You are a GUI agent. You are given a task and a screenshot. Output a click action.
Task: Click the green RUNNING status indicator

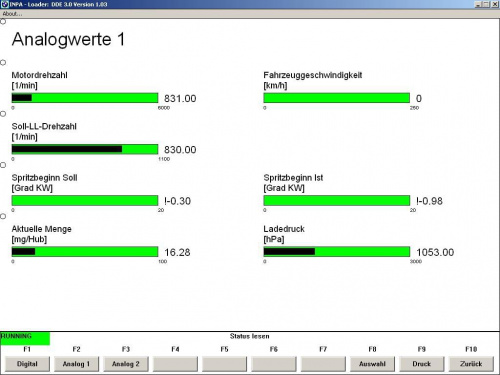(25, 338)
